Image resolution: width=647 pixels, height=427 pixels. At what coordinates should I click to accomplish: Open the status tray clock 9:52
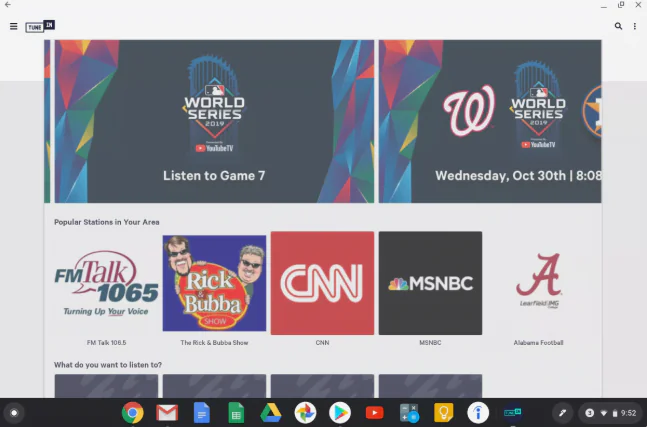click(628, 413)
